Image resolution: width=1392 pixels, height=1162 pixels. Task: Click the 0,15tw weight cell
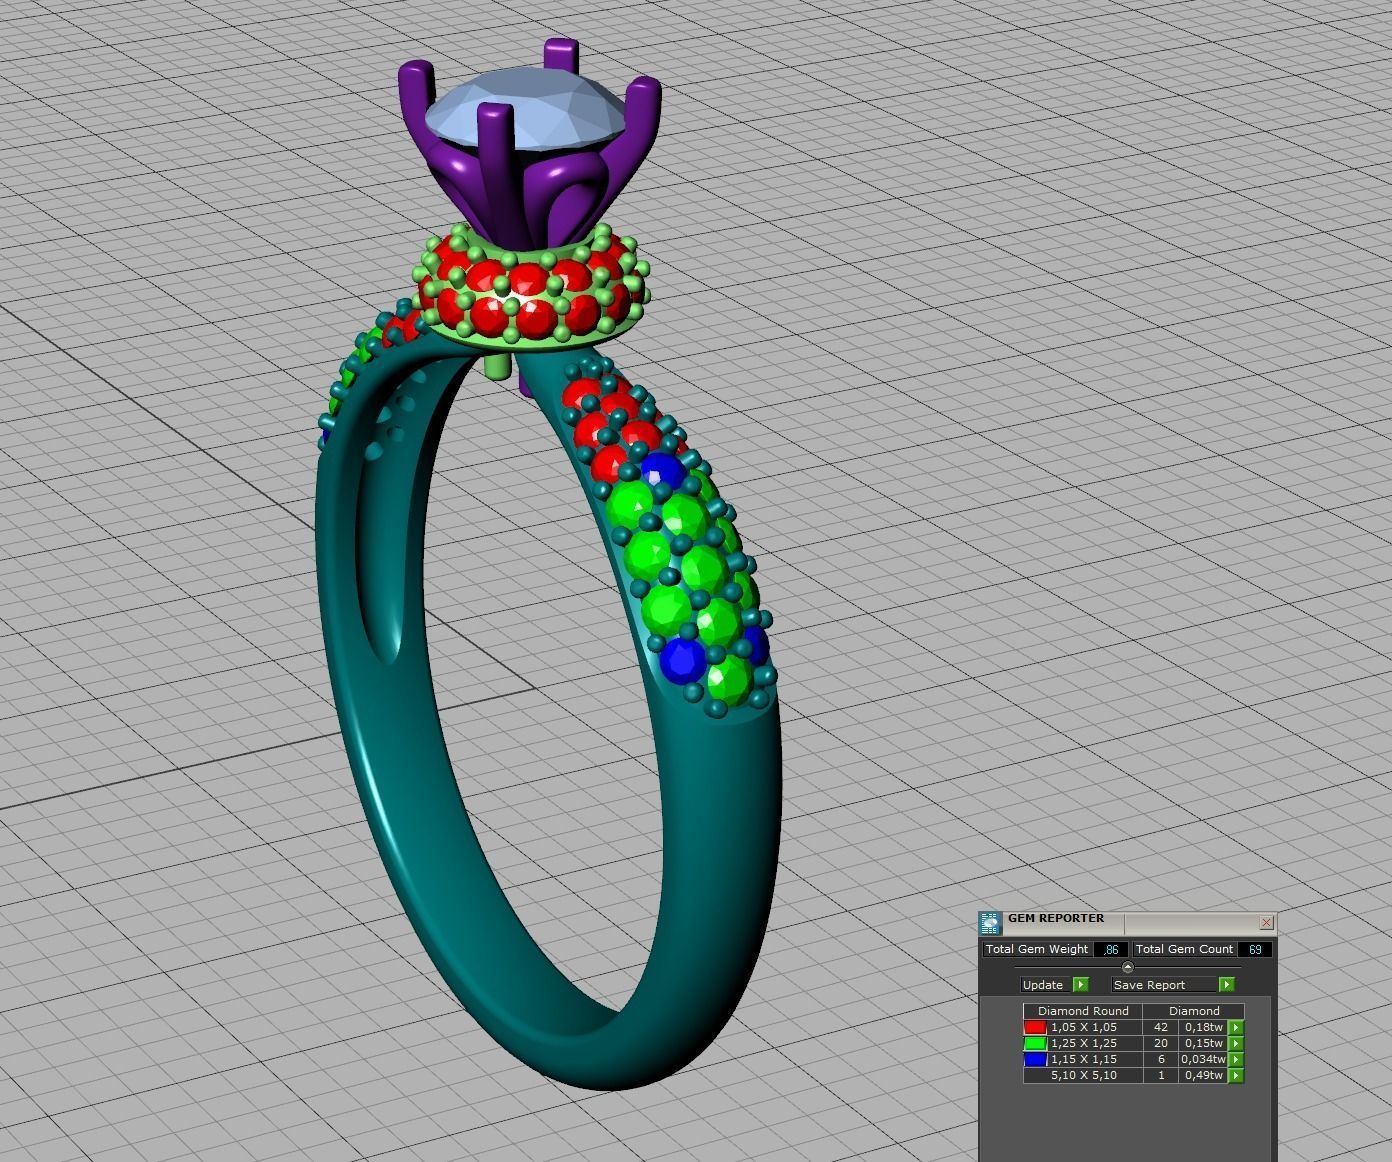[1204, 1043]
